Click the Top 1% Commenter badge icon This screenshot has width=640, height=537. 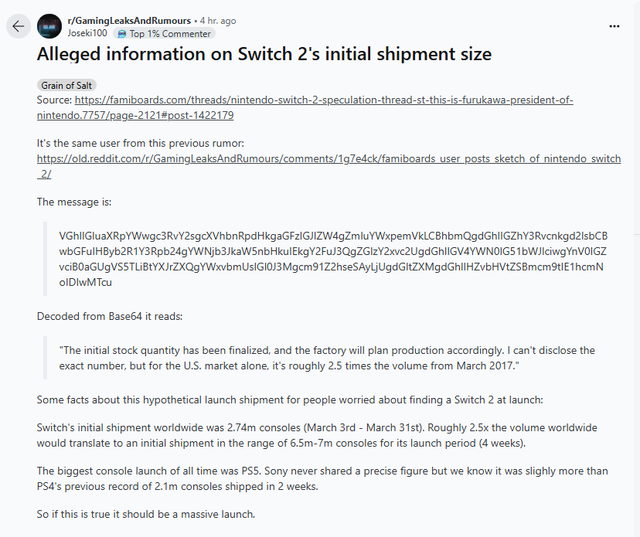[x=122, y=34]
